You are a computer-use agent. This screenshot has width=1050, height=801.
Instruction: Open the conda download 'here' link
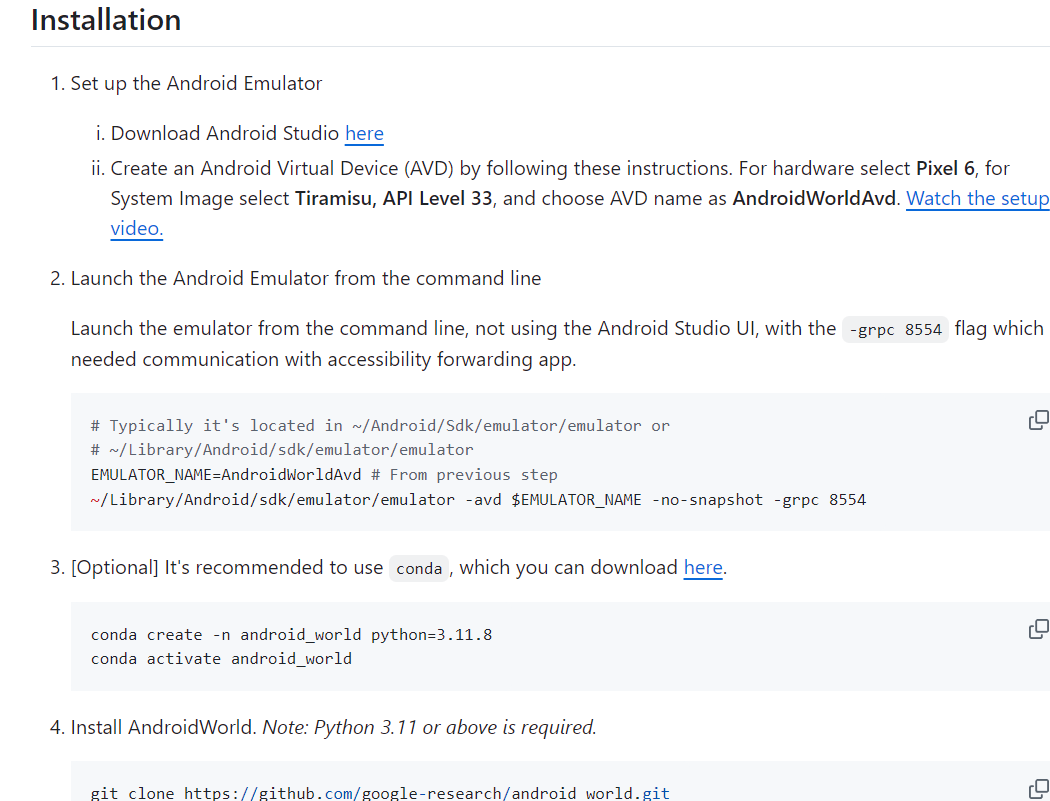point(703,567)
